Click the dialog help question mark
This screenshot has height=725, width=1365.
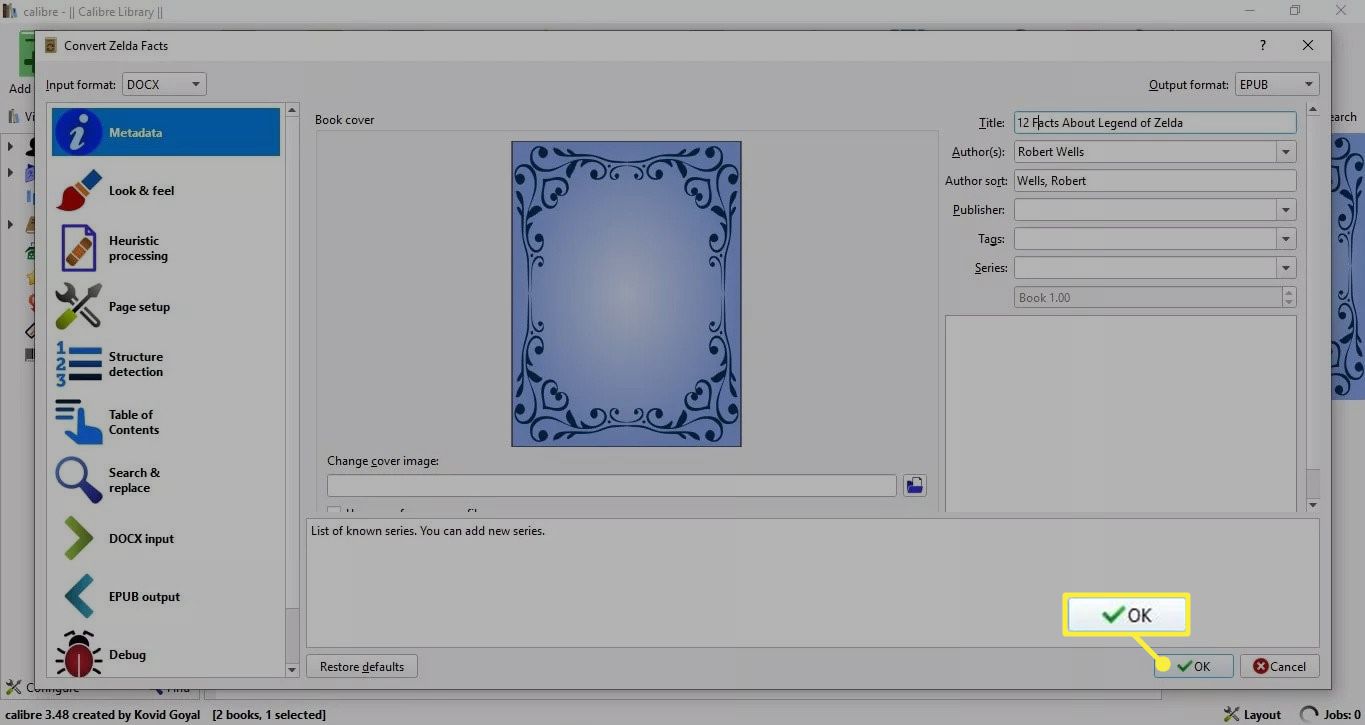coord(1263,45)
